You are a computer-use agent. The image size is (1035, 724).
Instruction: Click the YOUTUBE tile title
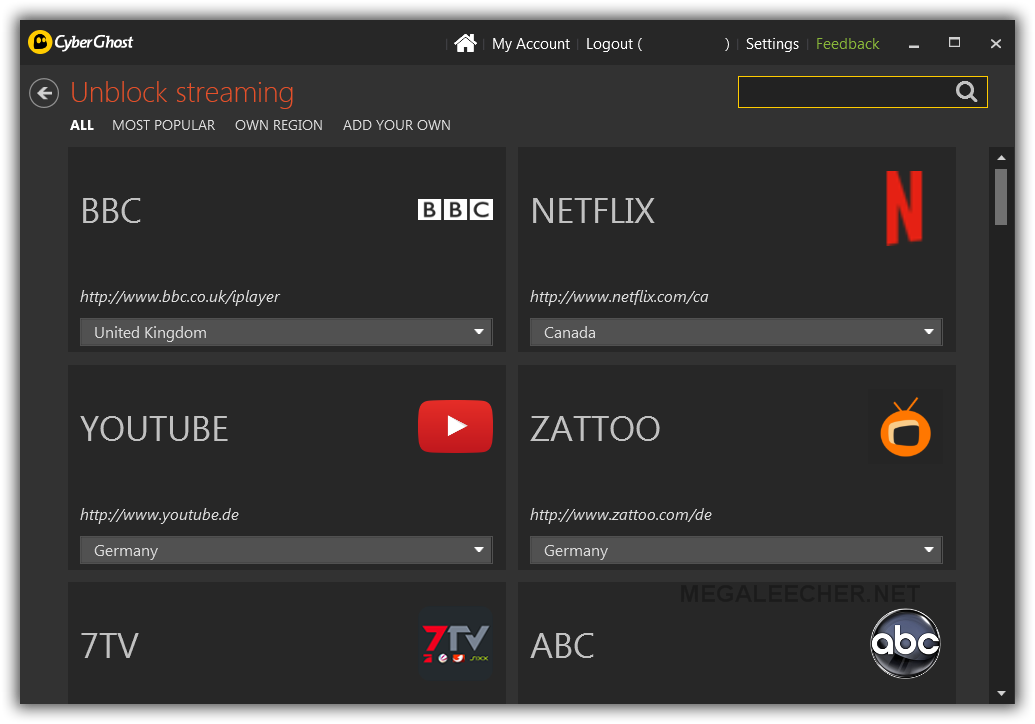[154, 429]
